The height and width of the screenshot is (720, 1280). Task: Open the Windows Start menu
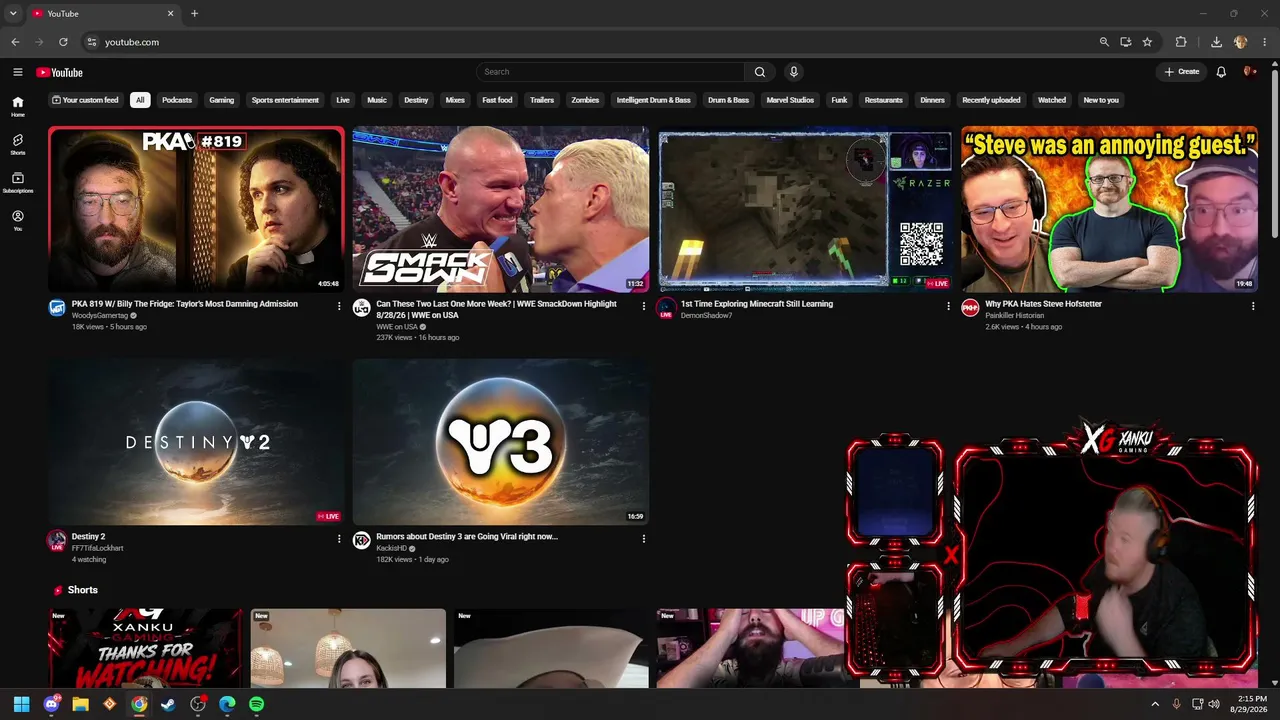(22, 704)
